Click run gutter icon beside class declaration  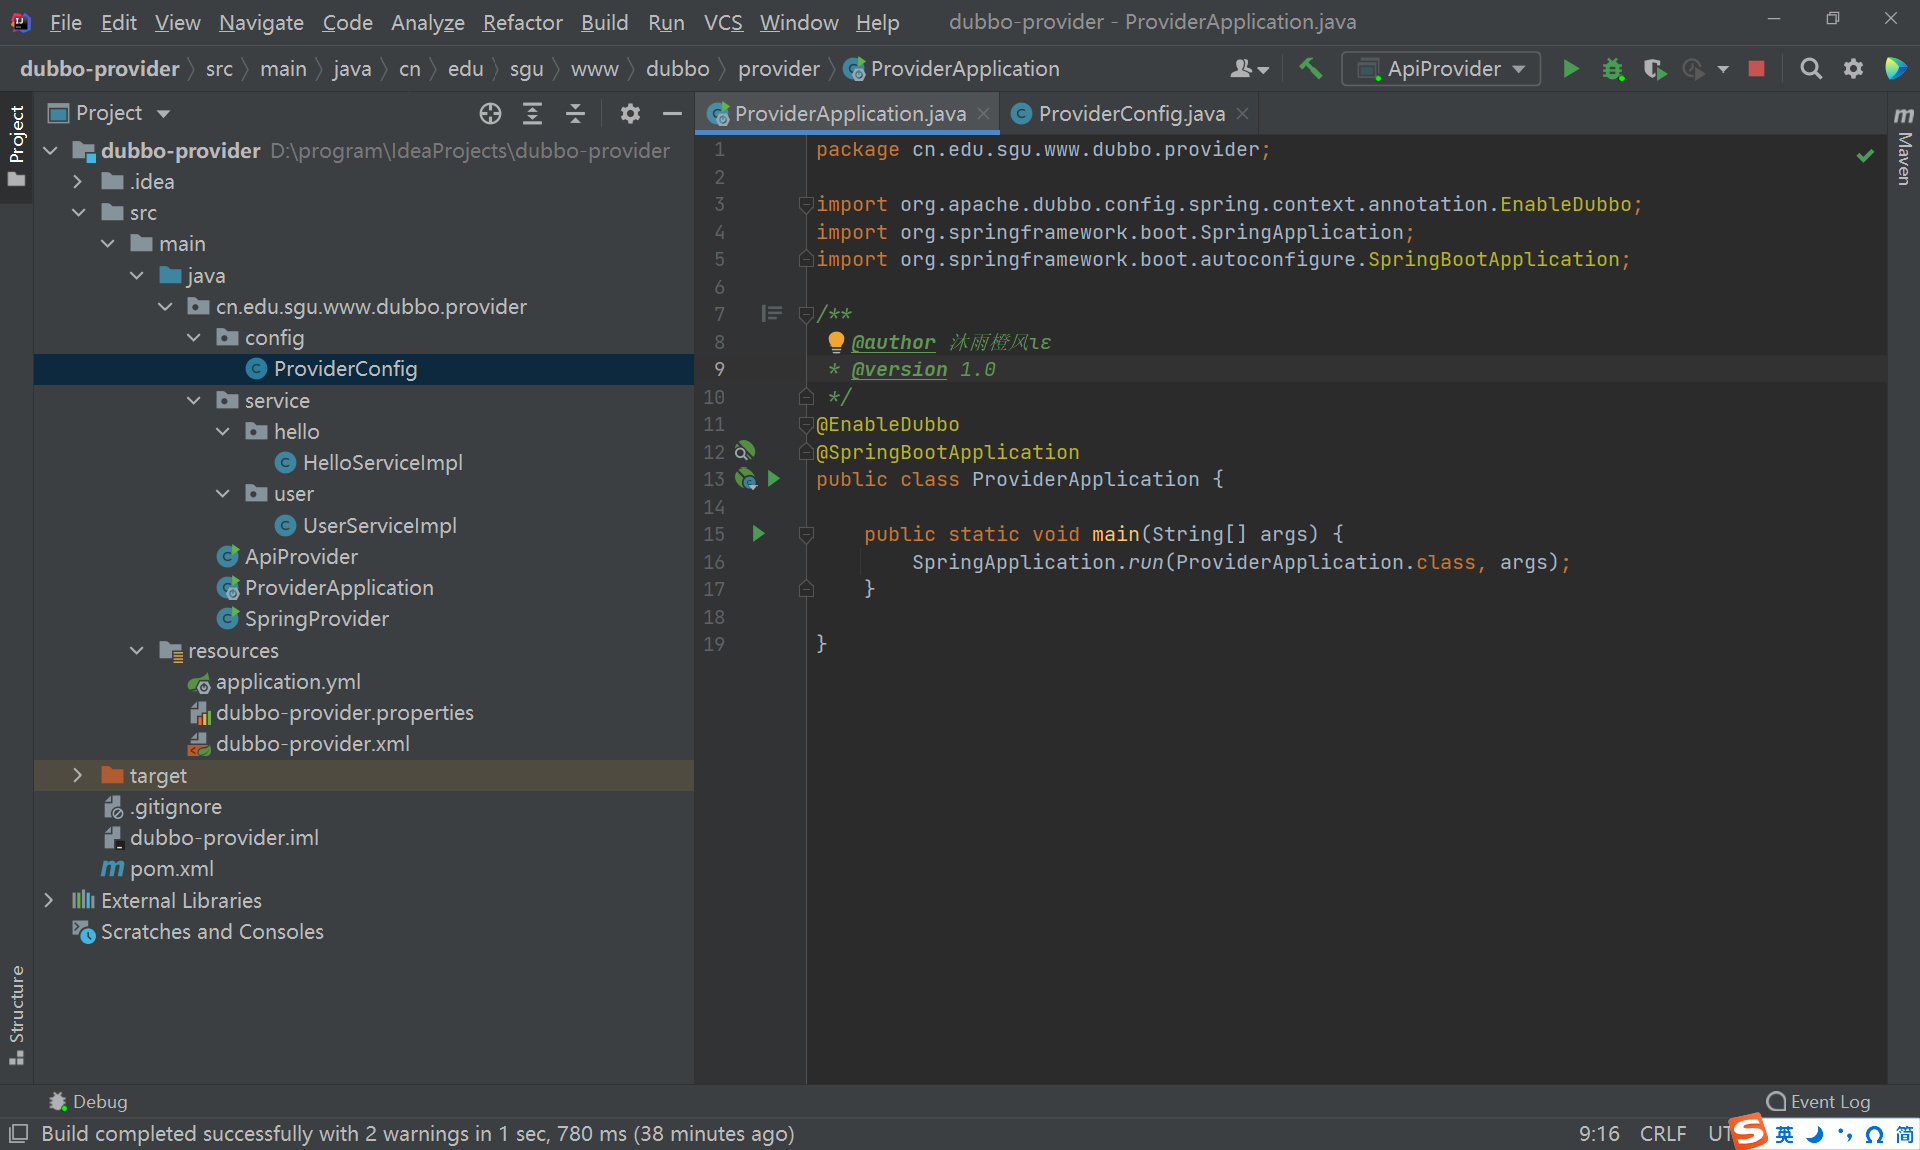[774, 479]
